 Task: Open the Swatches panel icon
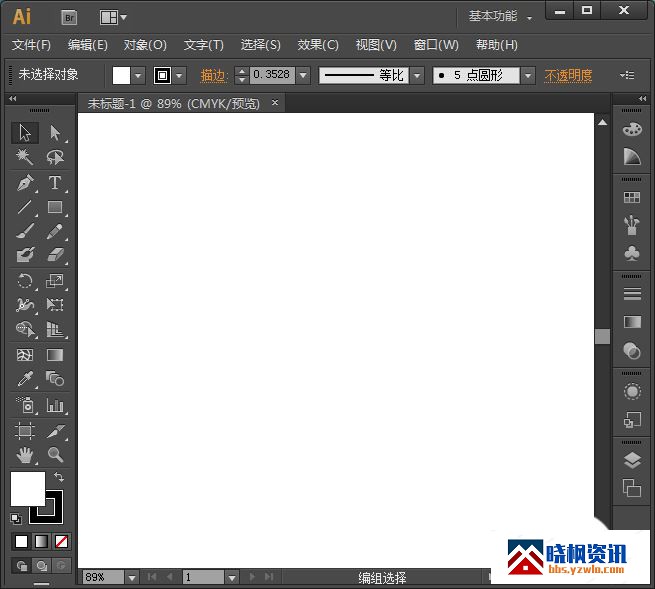click(x=631, y=198)
